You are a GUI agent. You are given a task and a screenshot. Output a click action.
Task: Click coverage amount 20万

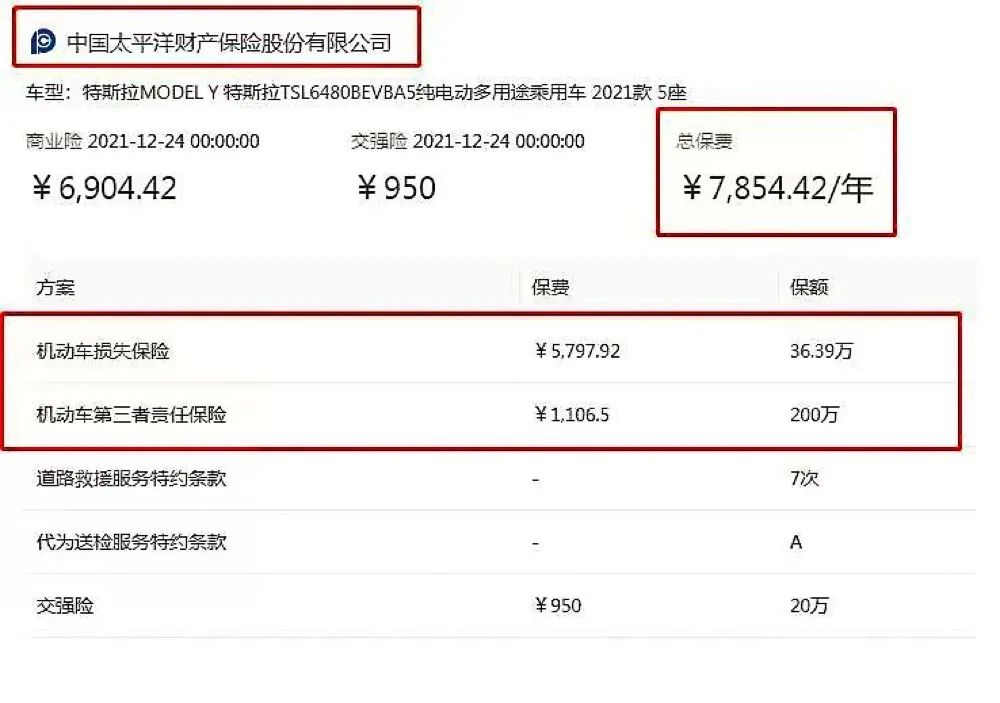click(809, 605)
